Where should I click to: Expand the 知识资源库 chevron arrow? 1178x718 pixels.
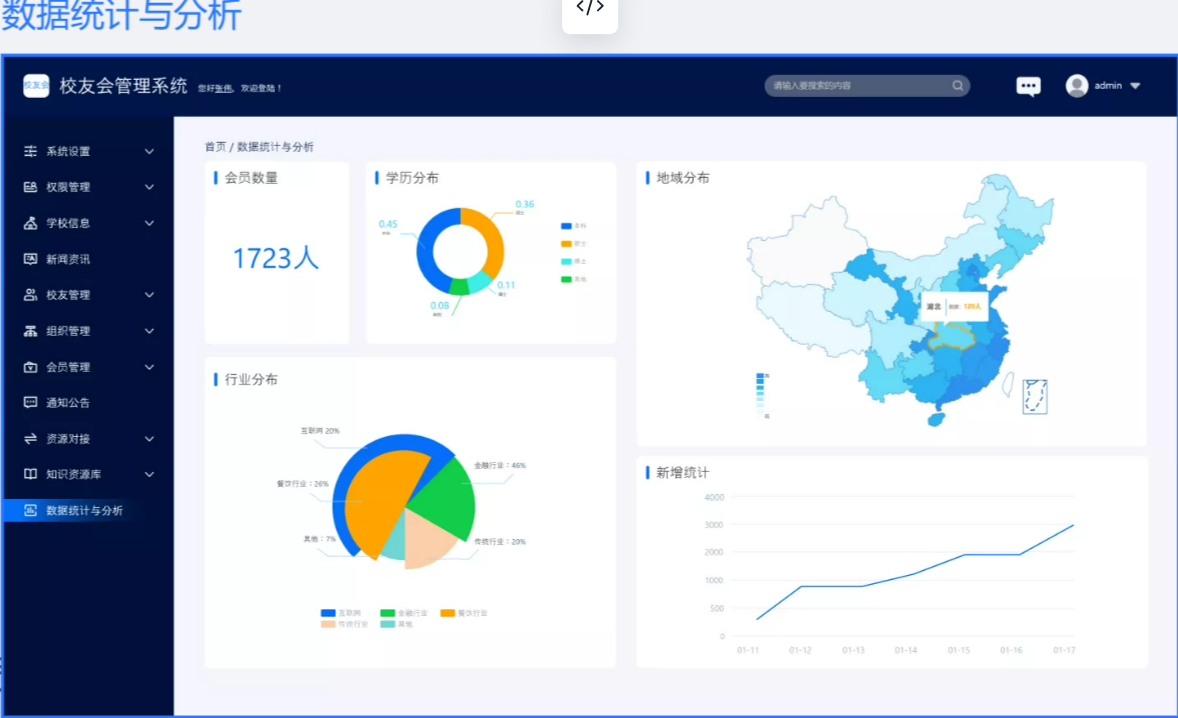149,474
